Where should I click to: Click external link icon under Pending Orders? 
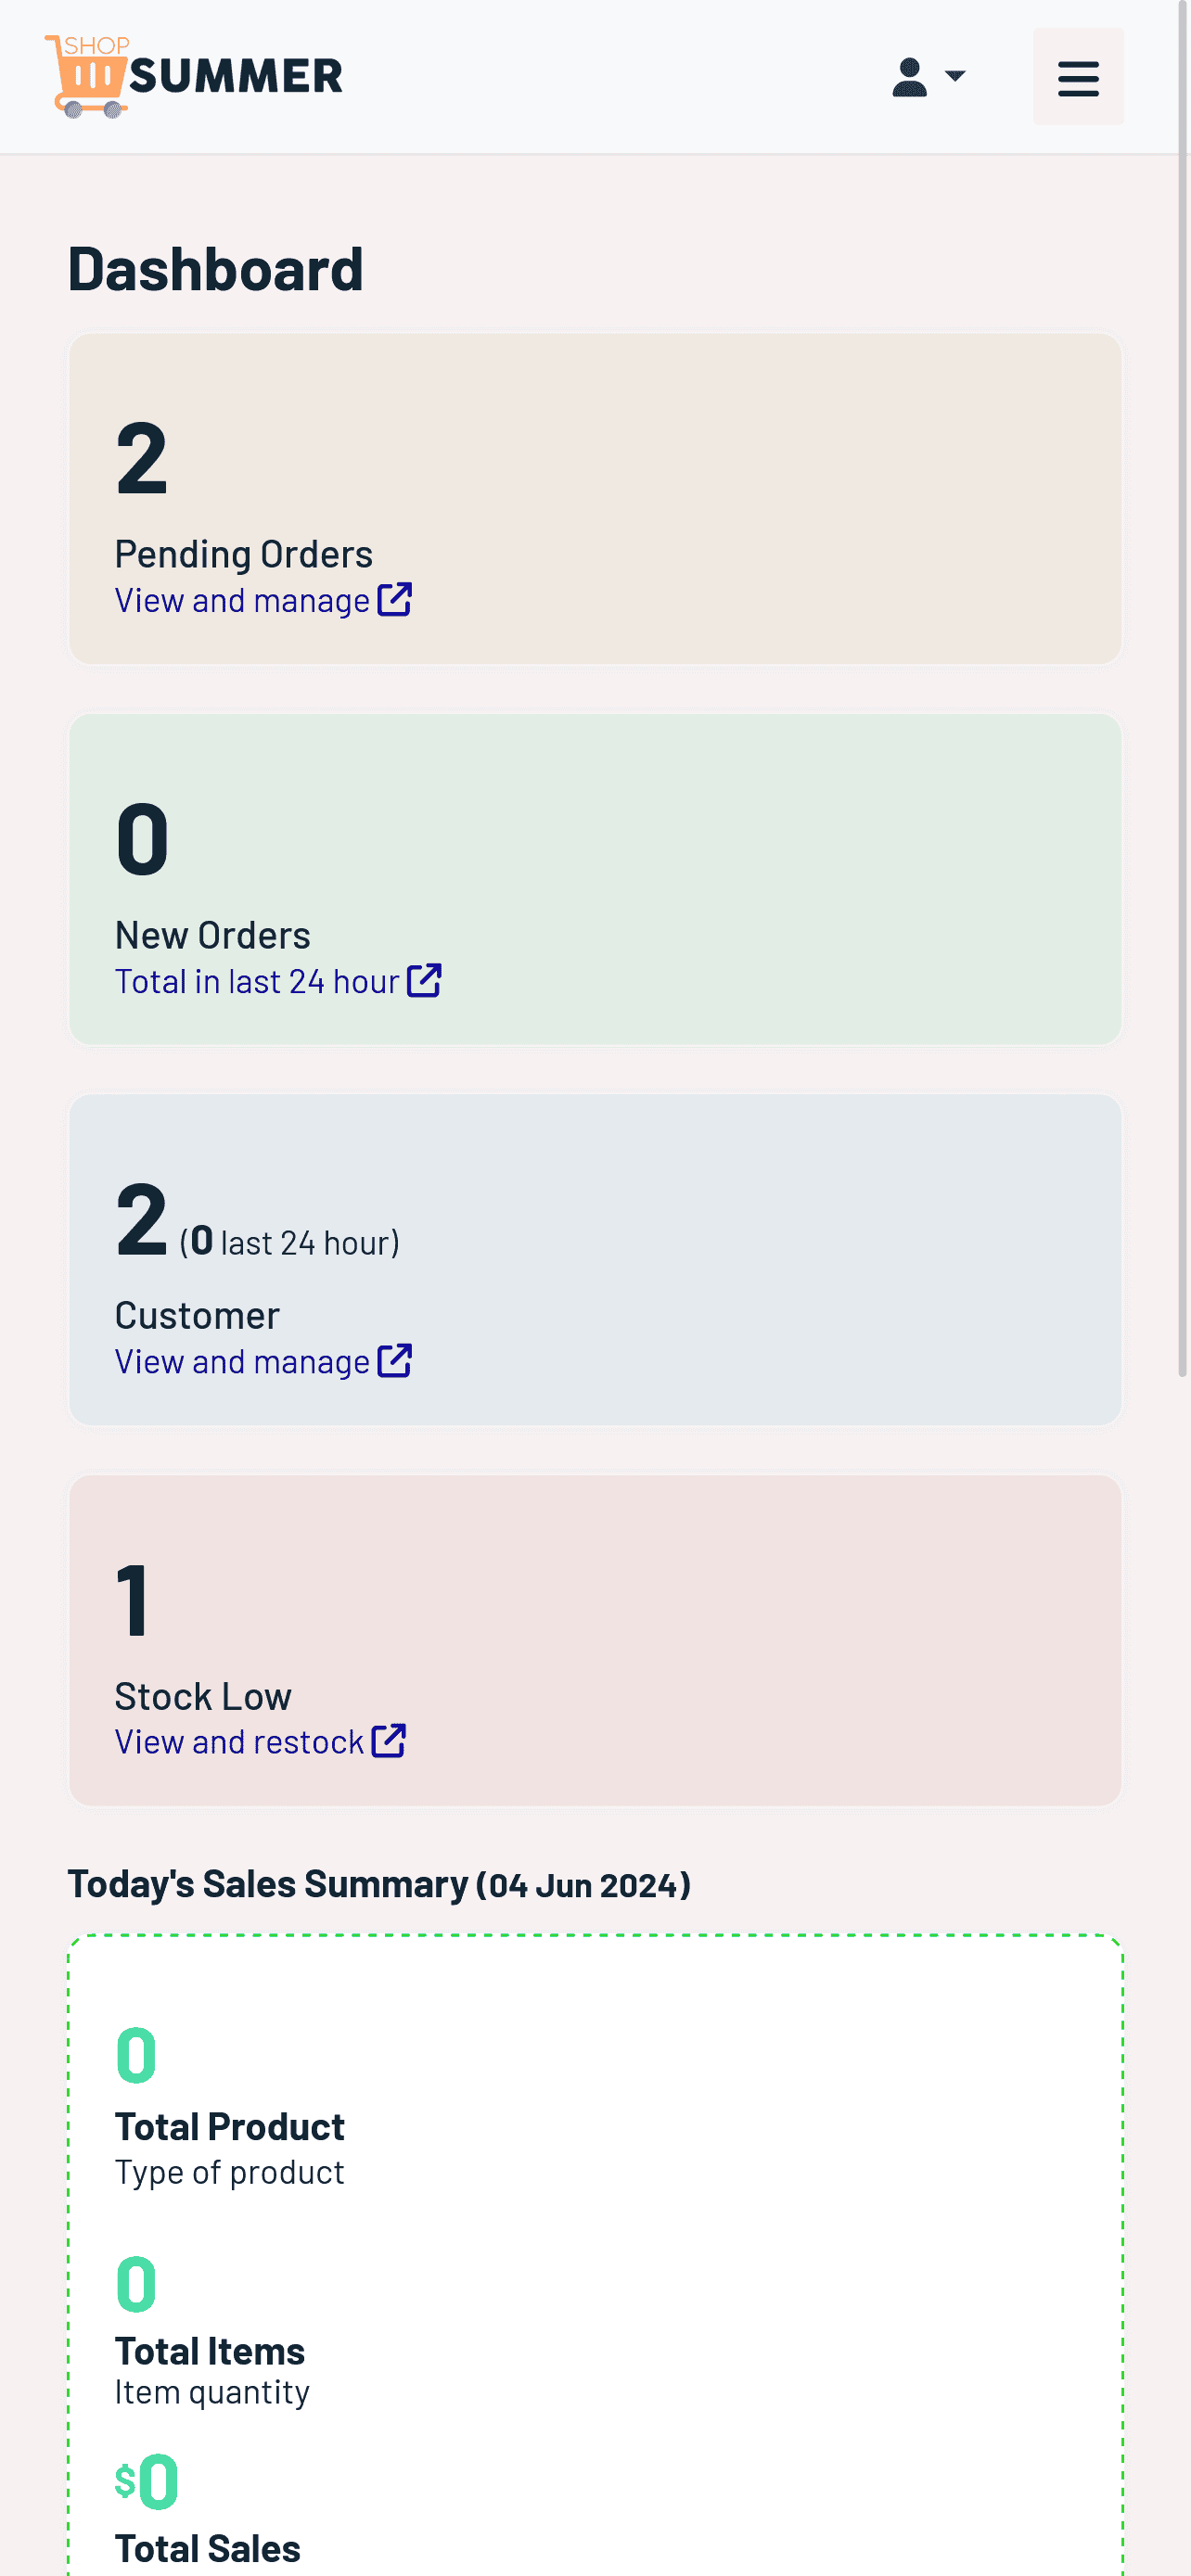click(x=394, y=599)
